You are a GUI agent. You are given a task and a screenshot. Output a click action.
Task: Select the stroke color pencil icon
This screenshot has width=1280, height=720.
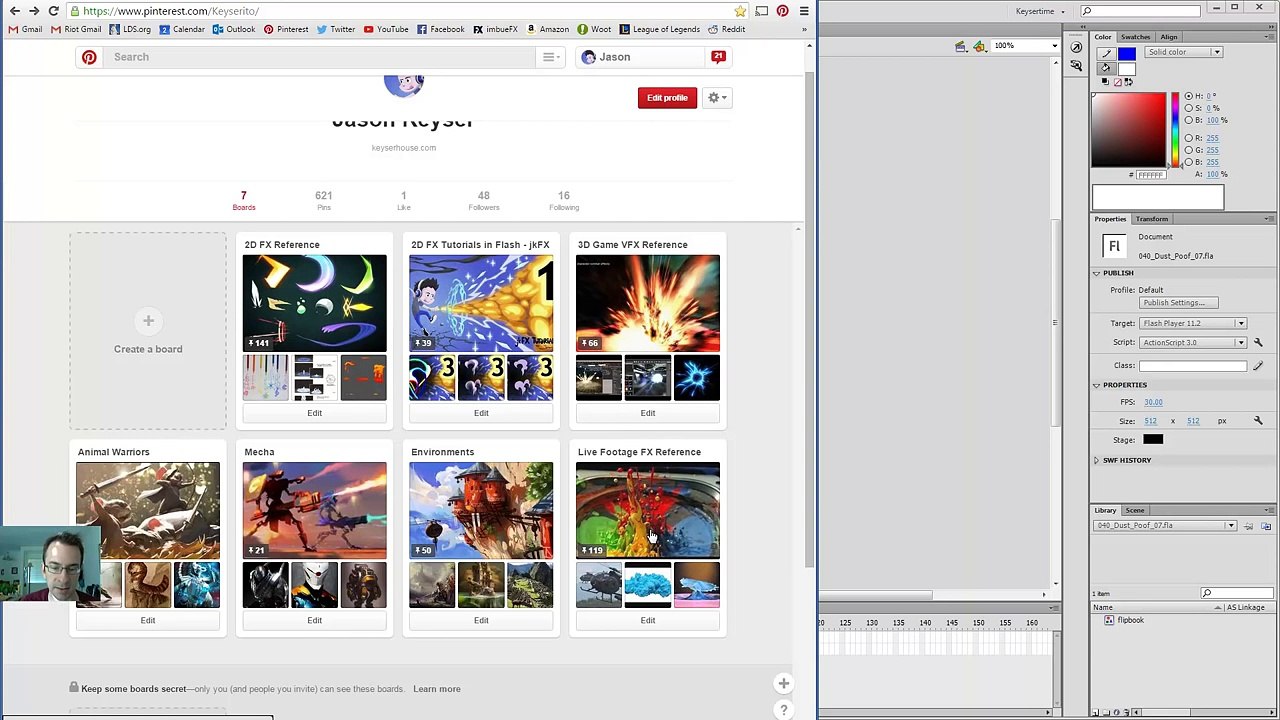[1105, 53]
